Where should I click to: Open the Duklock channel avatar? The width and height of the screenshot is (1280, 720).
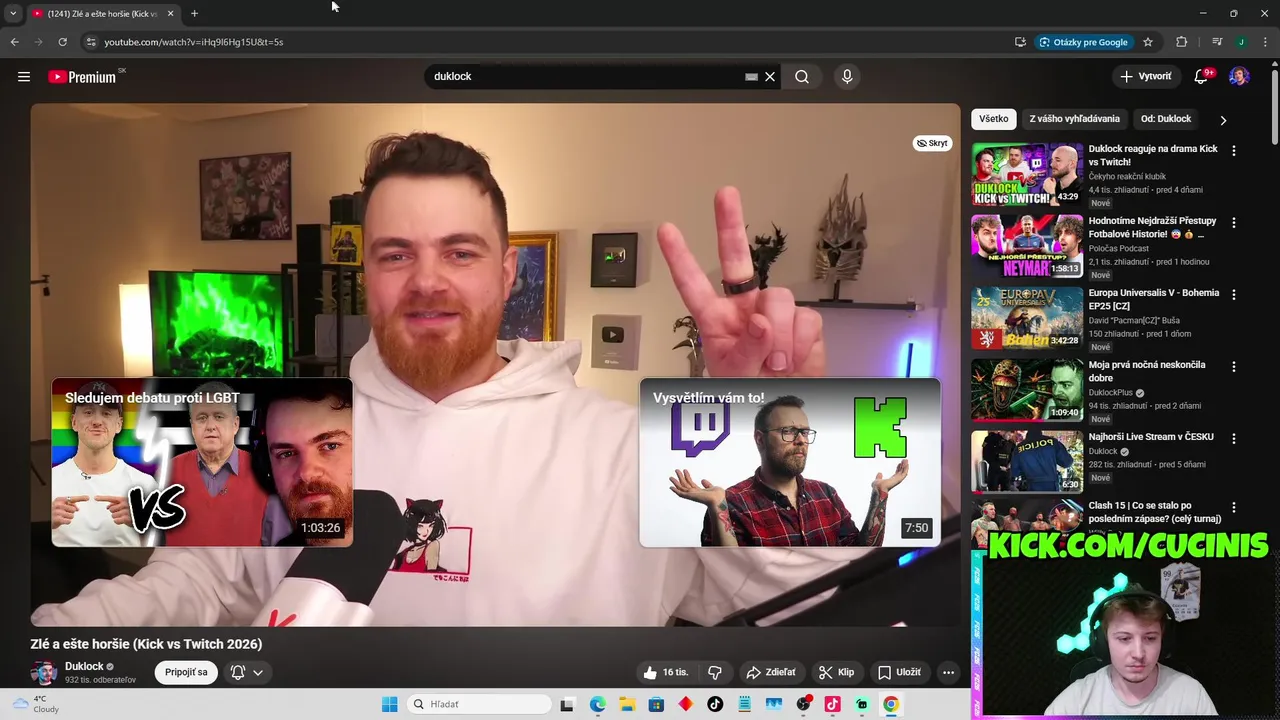[x=43, y=672]
